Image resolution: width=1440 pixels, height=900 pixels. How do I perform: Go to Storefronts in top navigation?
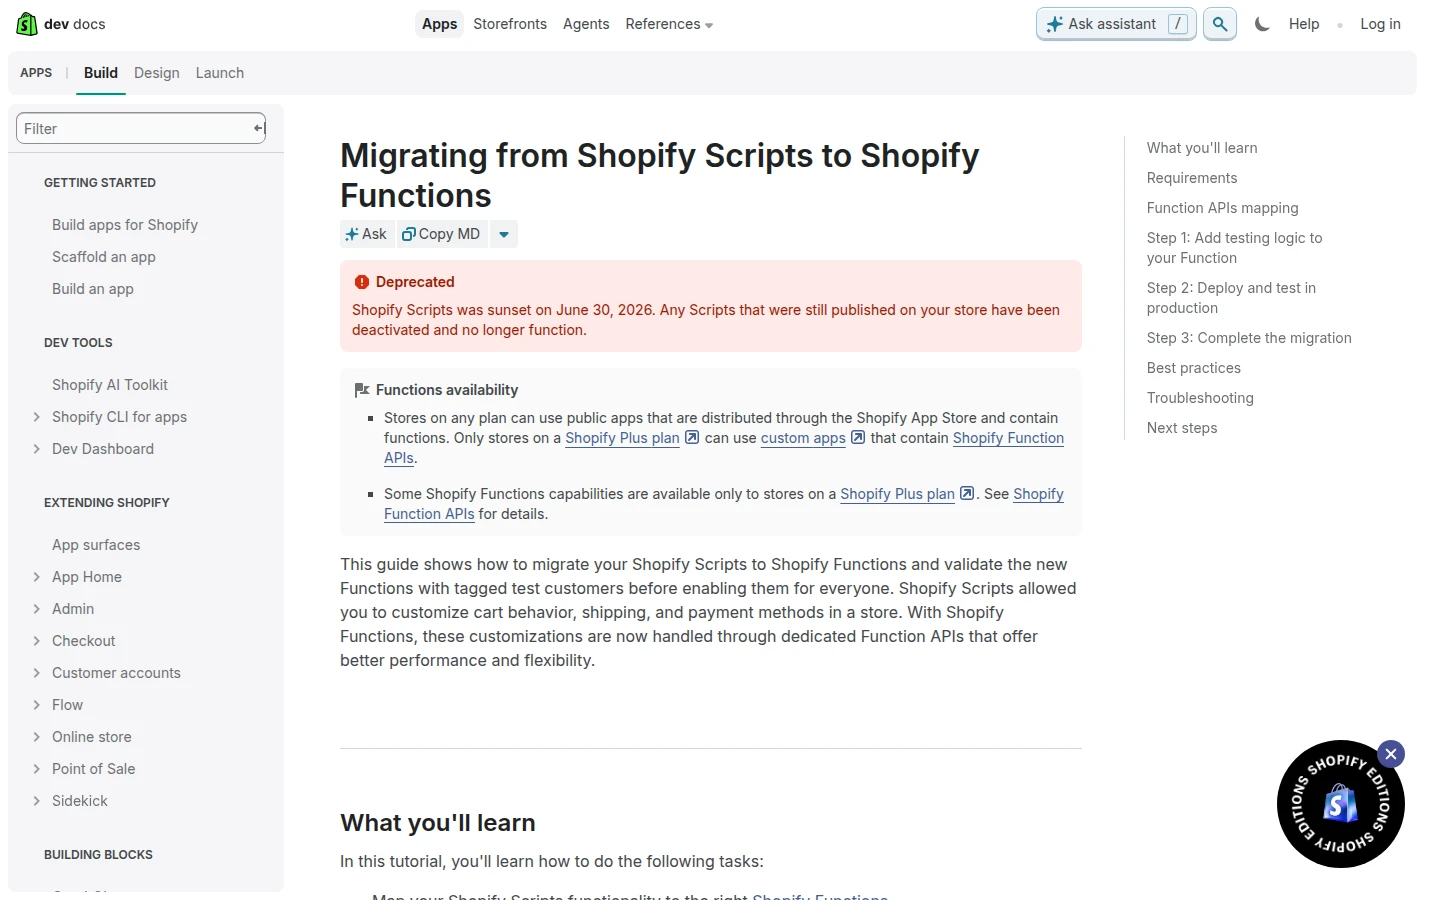(x=510, y=24)
